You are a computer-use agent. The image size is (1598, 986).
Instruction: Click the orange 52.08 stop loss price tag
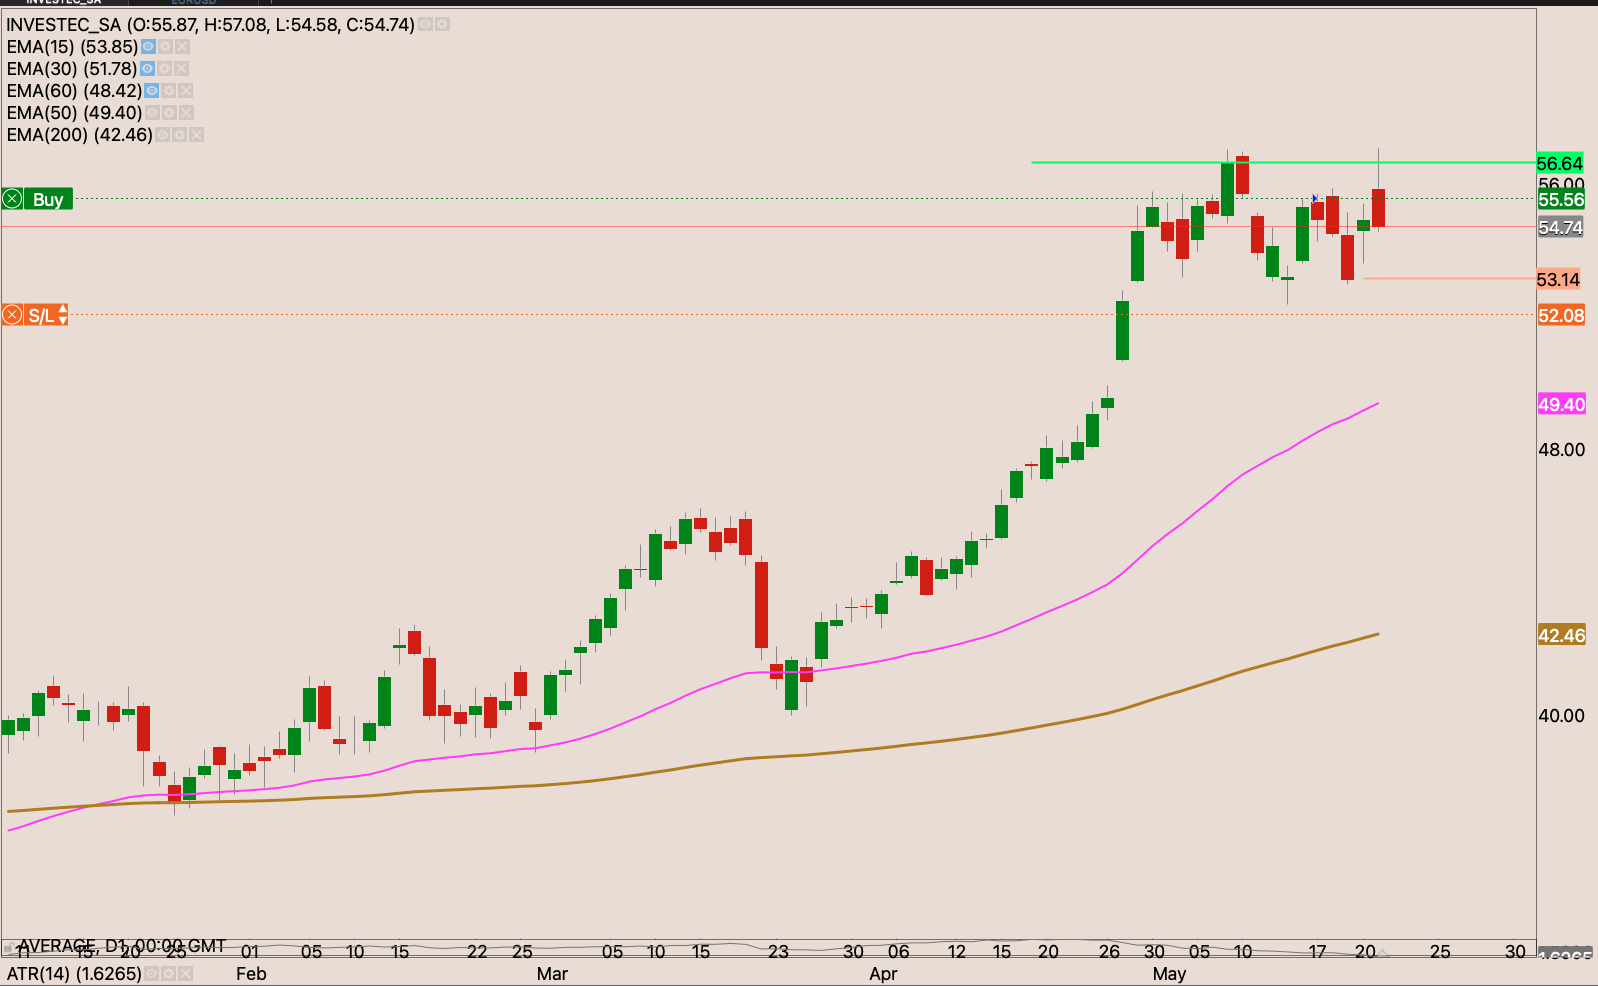(x=1560, y=316)
